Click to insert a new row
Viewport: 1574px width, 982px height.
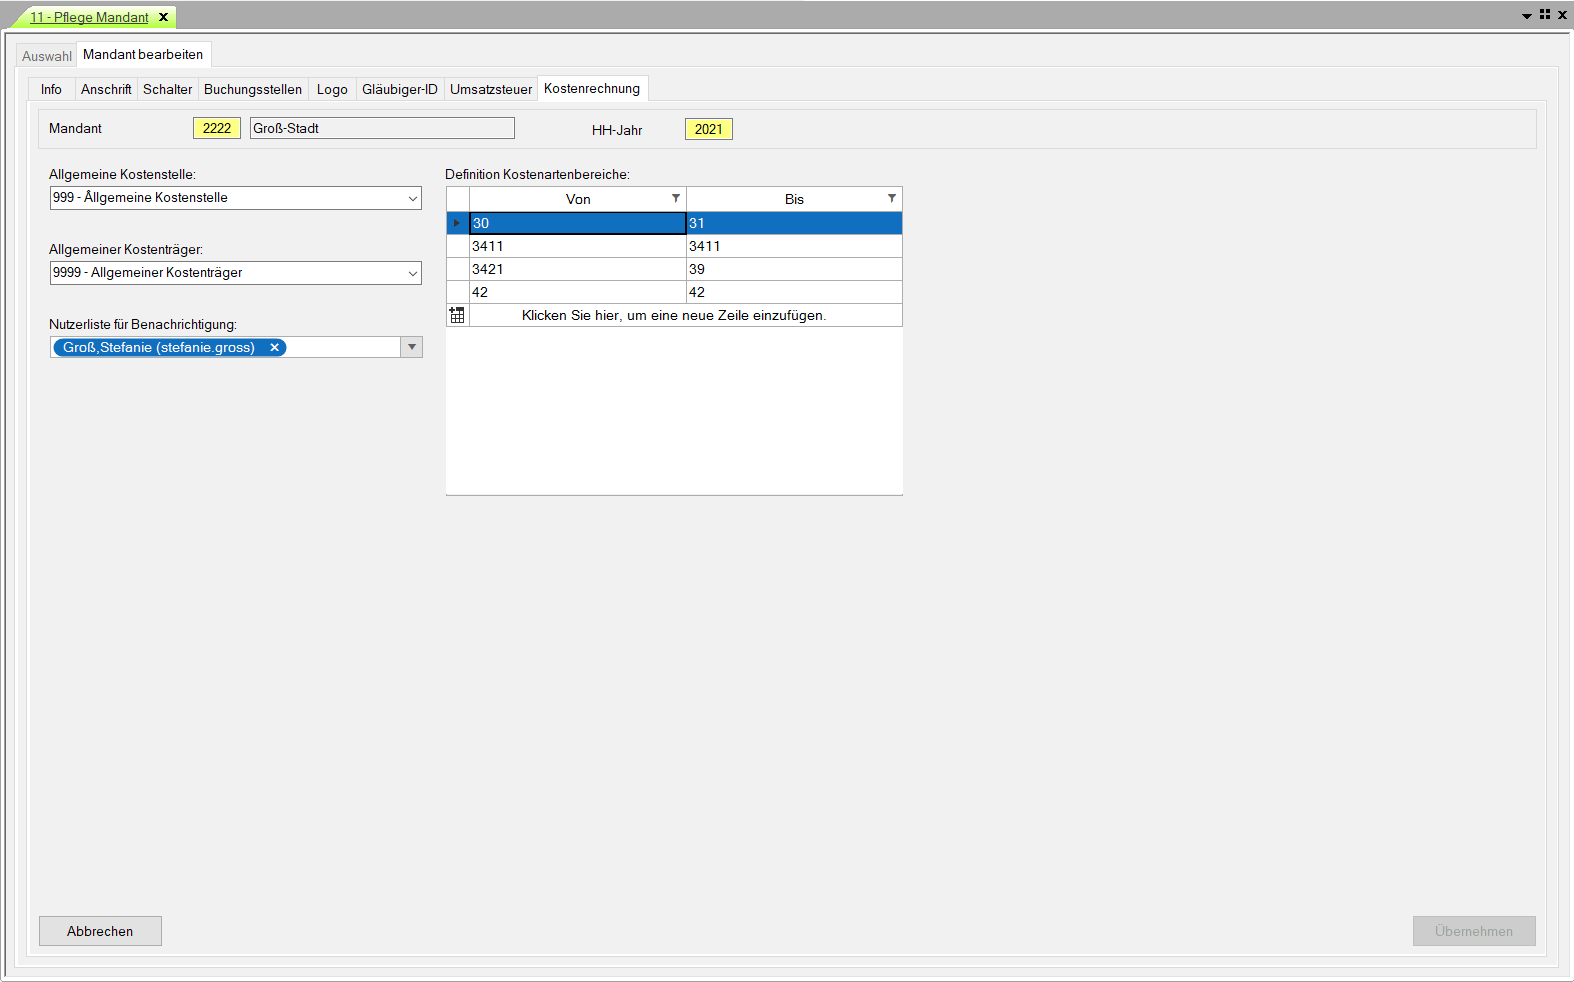click(x=673, y=315)
